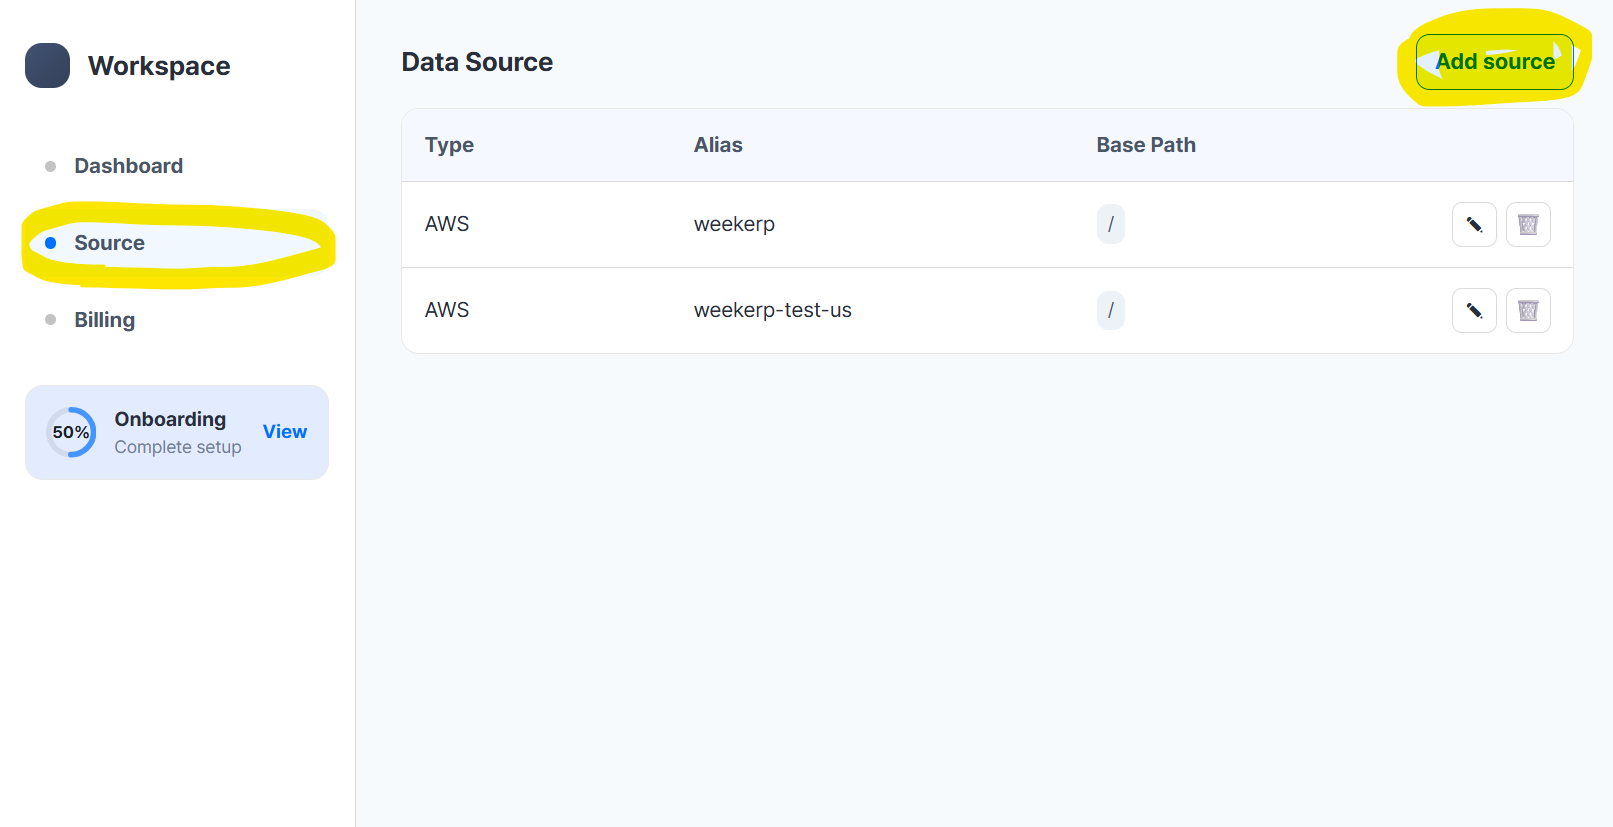Click the base path badge for weekerp-test-us
Viewport: 1613px width, 827px height.
[1110, 310]
